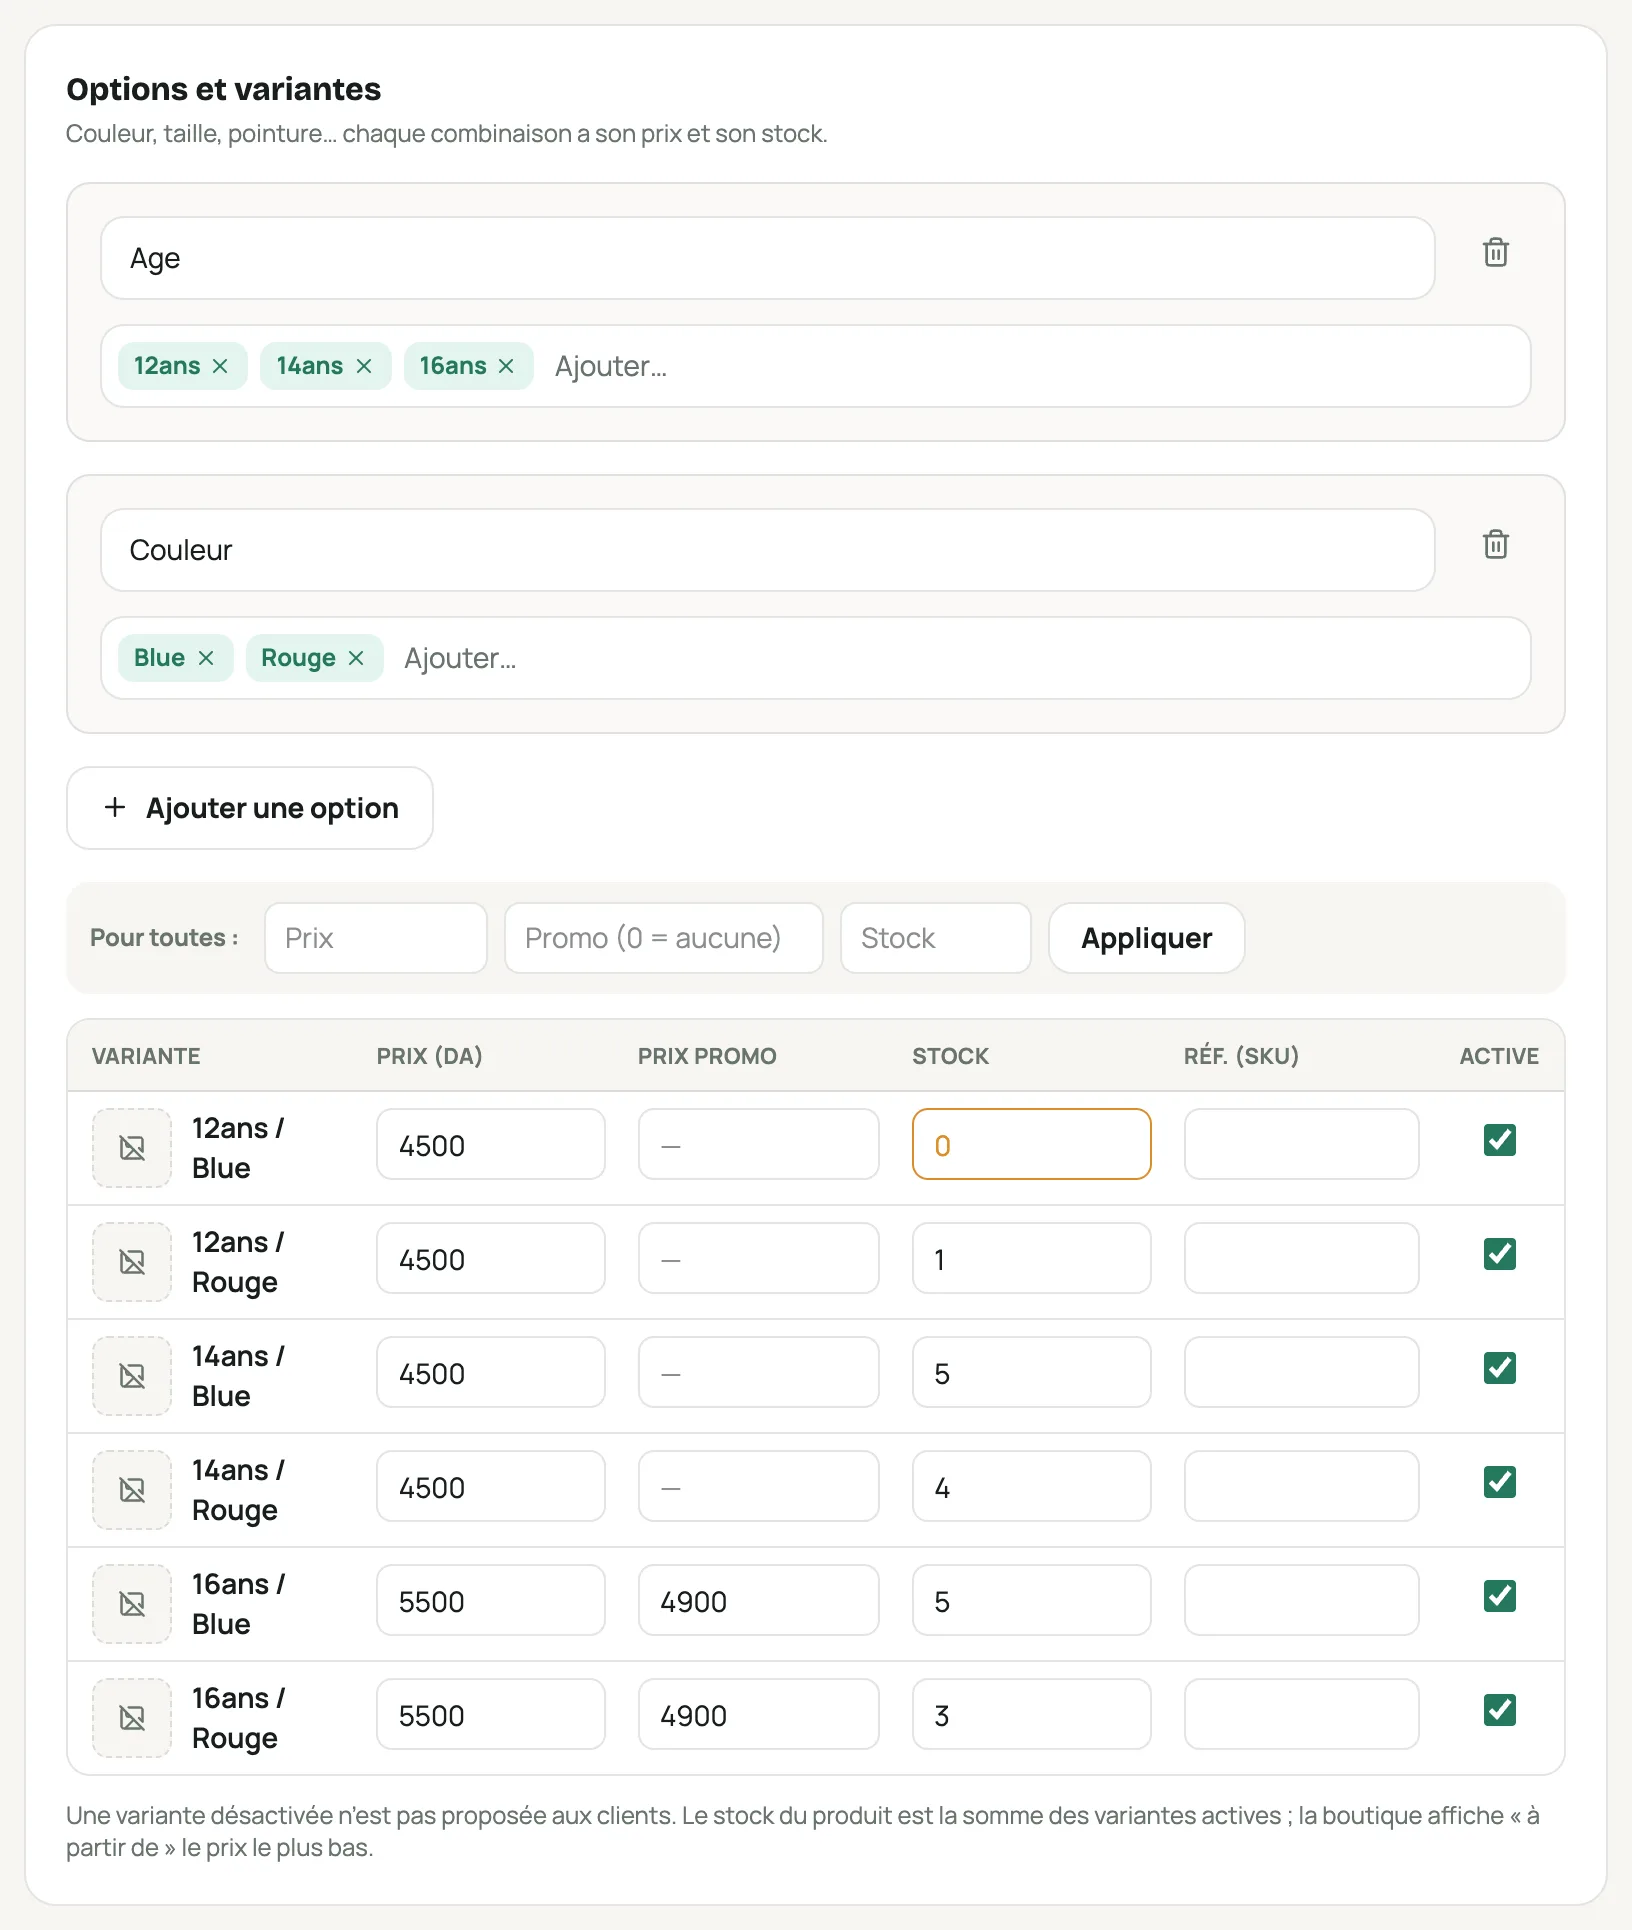Edit promo price of 16ans / Blue
The width and height of the screenshot is (1632, 1930).
point(759,1600)
